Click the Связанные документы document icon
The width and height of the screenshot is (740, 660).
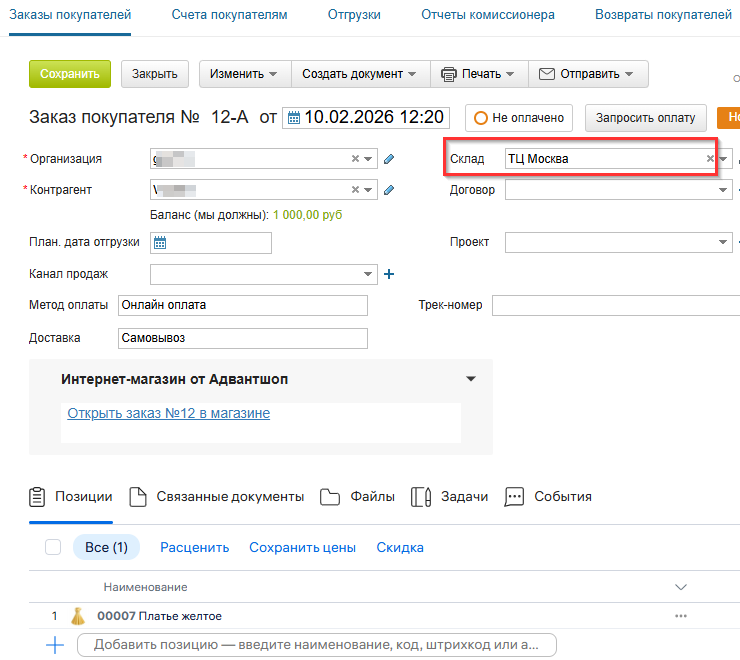point(138,497)
